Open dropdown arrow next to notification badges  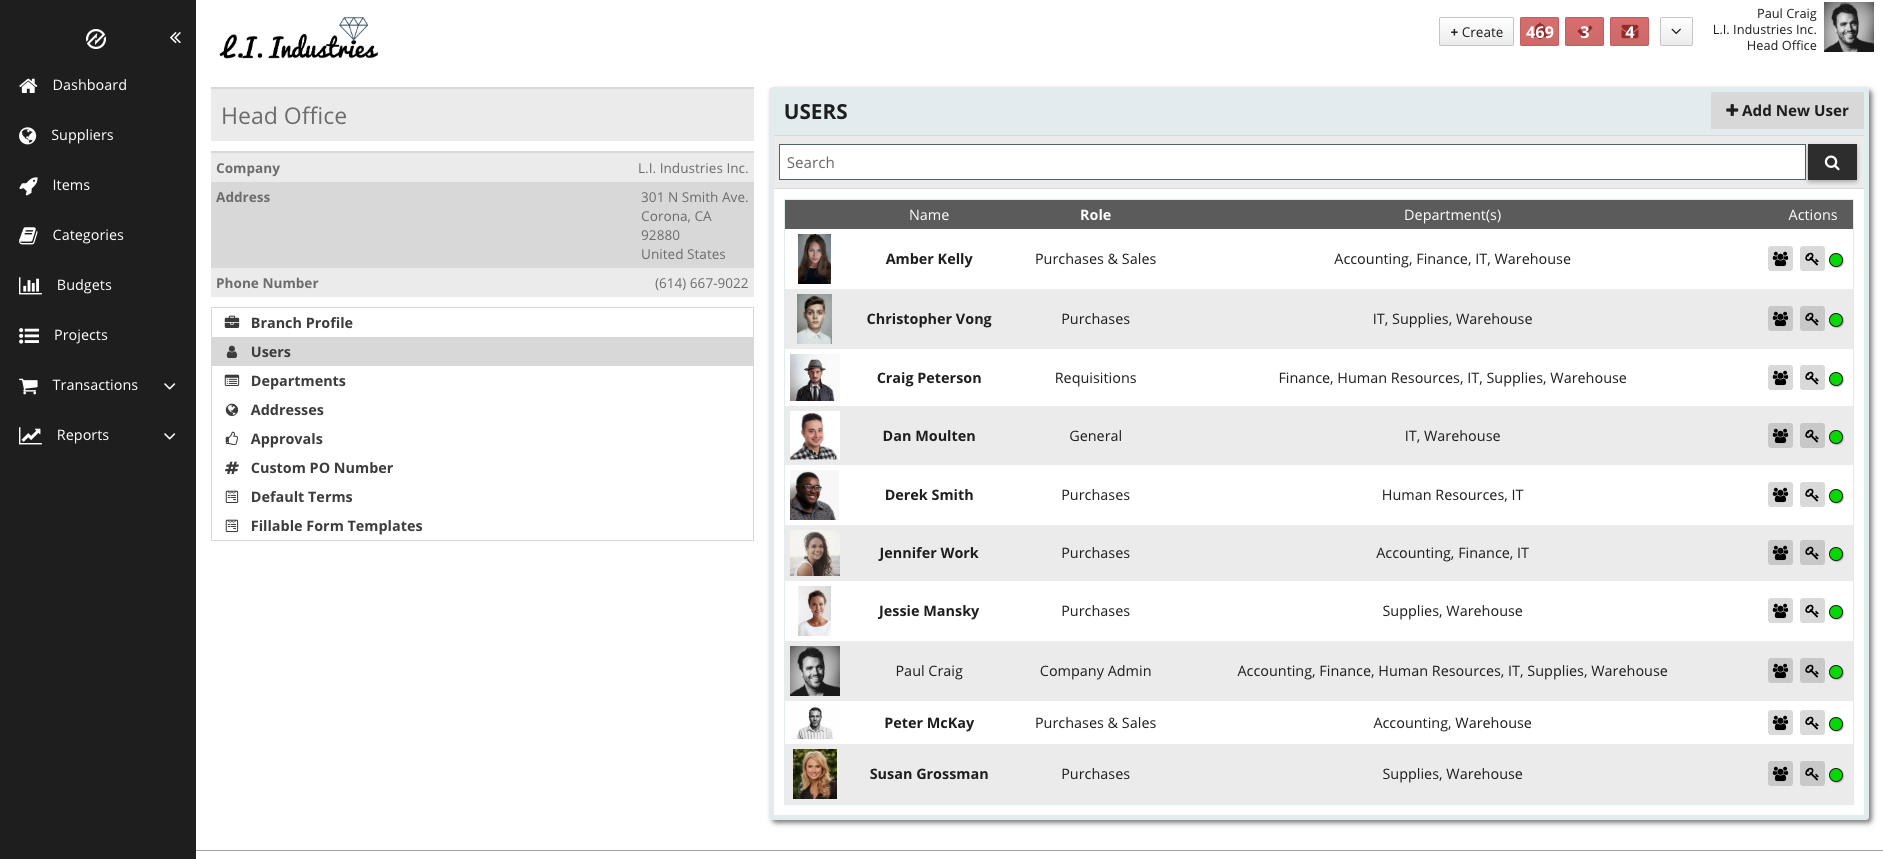(x=1676, y=32)
